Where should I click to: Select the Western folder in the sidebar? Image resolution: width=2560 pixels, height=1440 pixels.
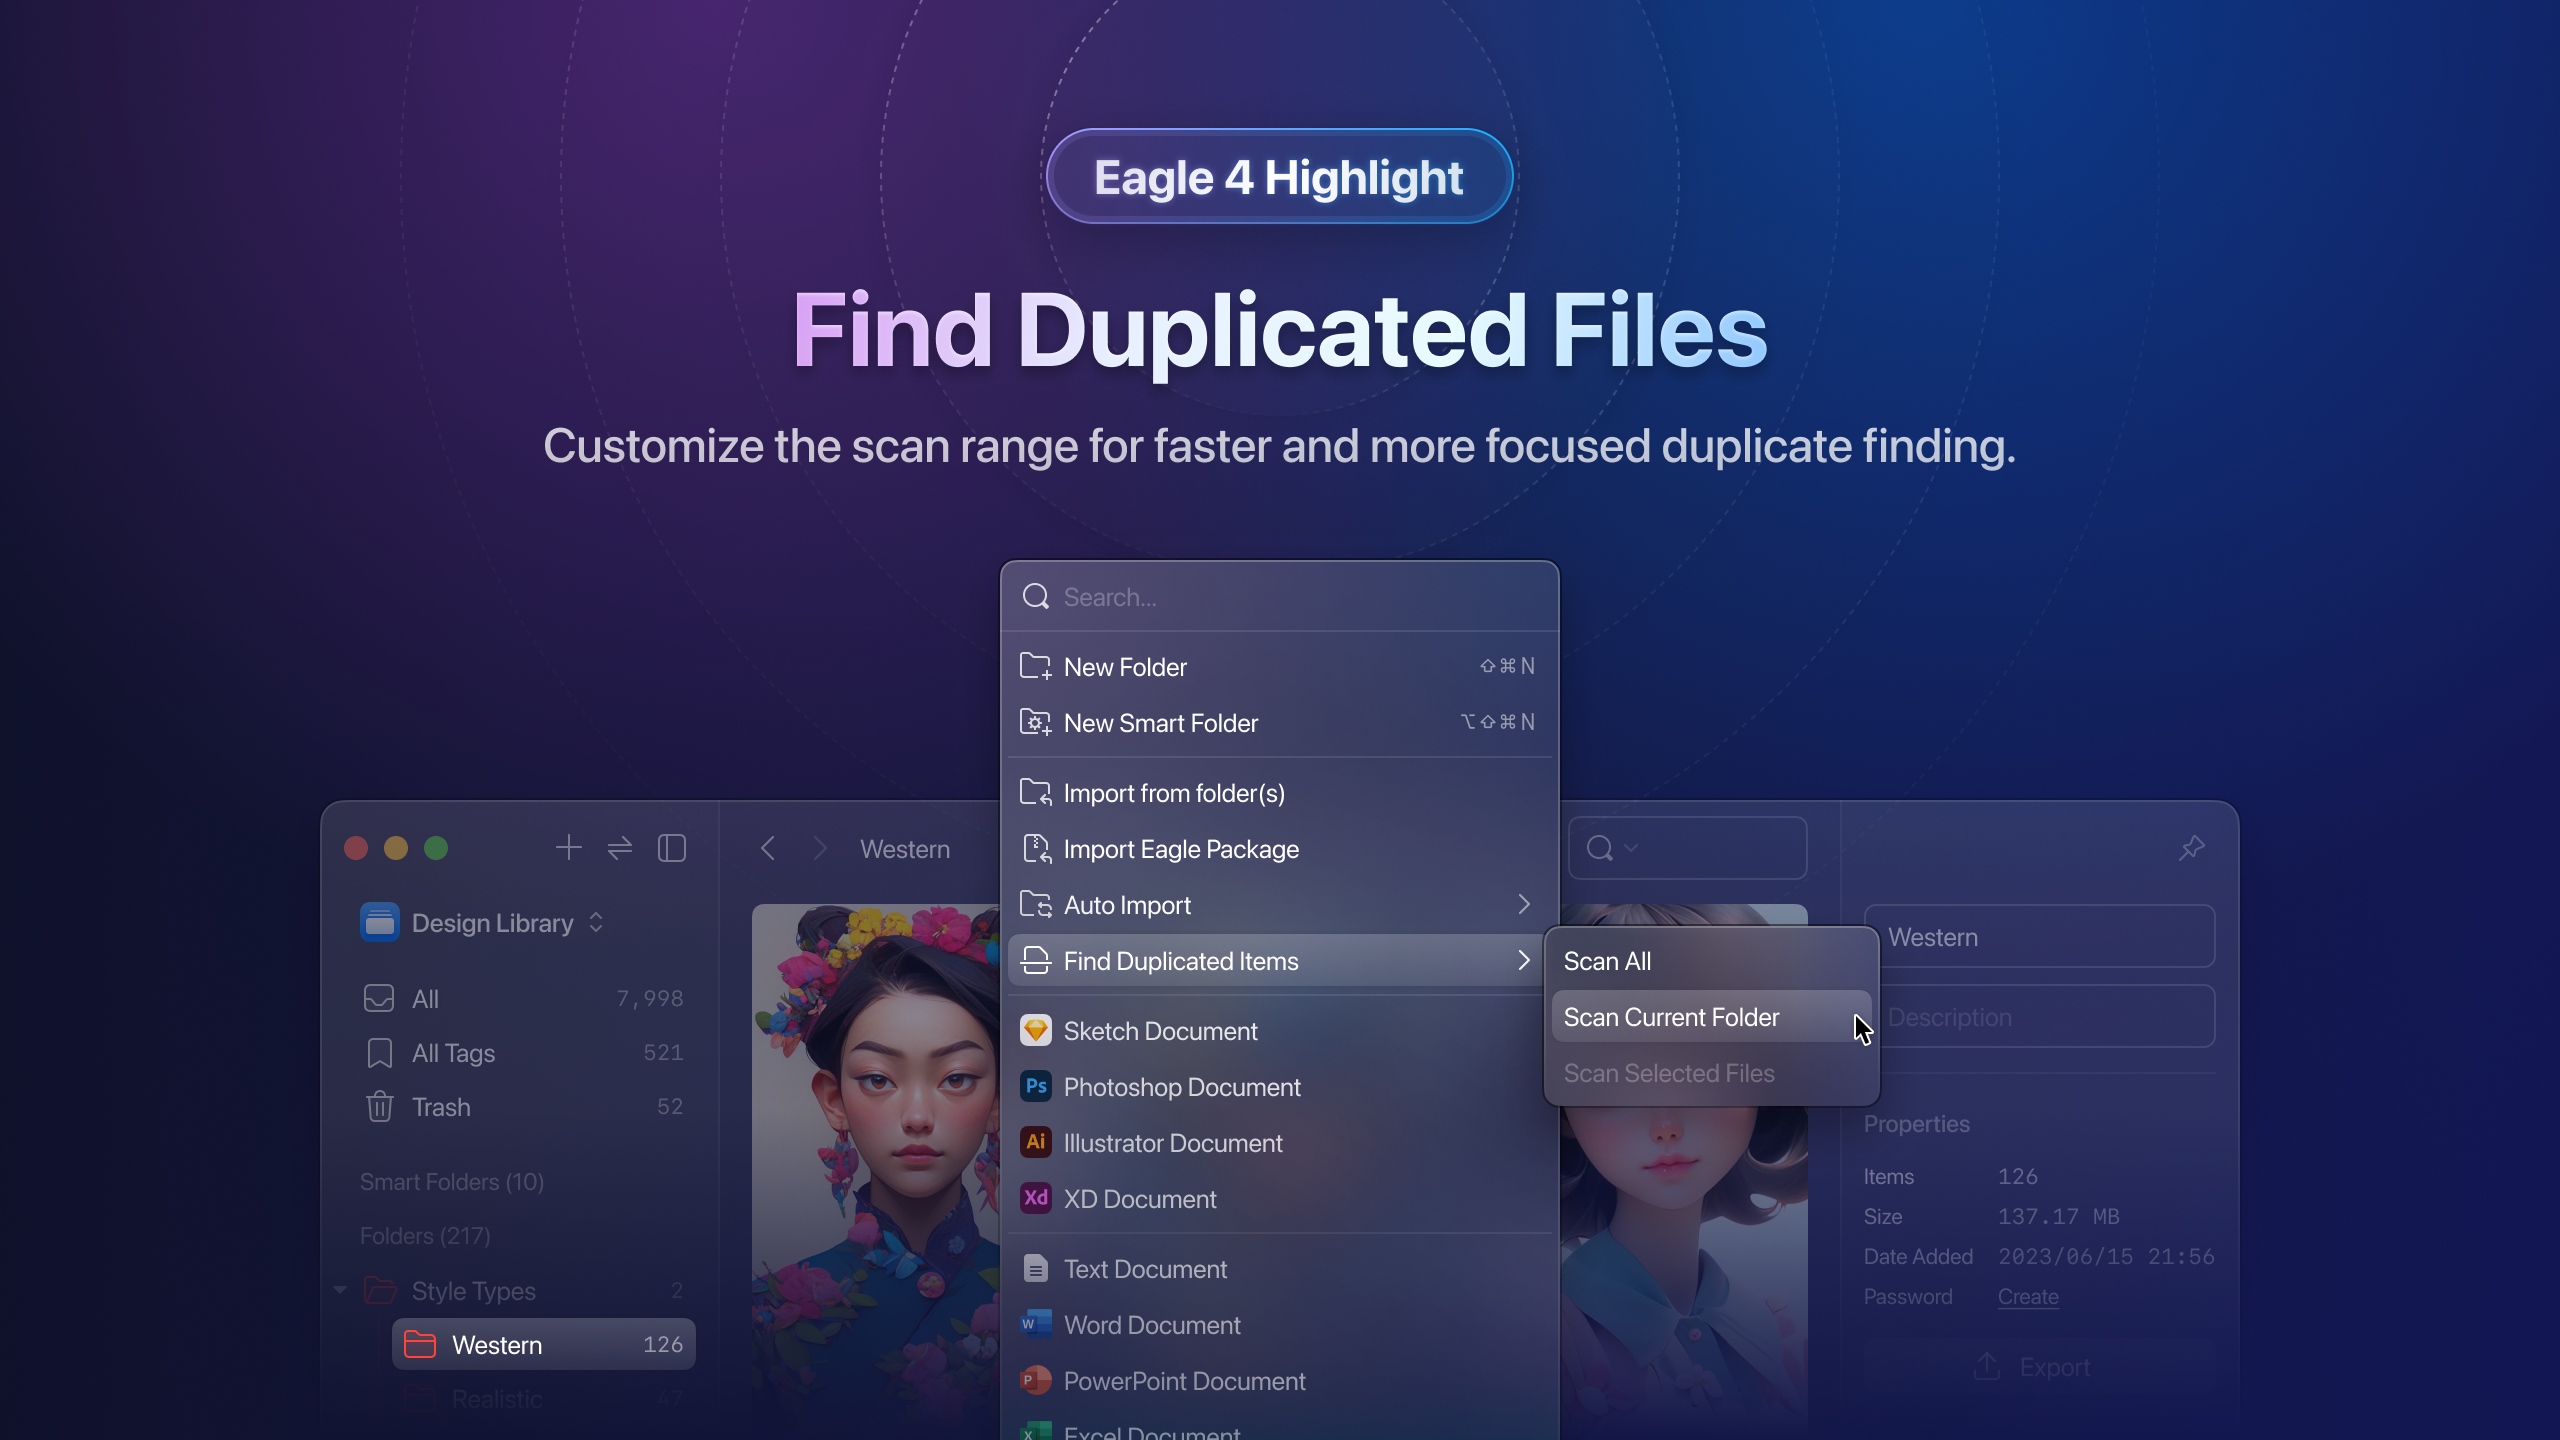point(497,1344)
